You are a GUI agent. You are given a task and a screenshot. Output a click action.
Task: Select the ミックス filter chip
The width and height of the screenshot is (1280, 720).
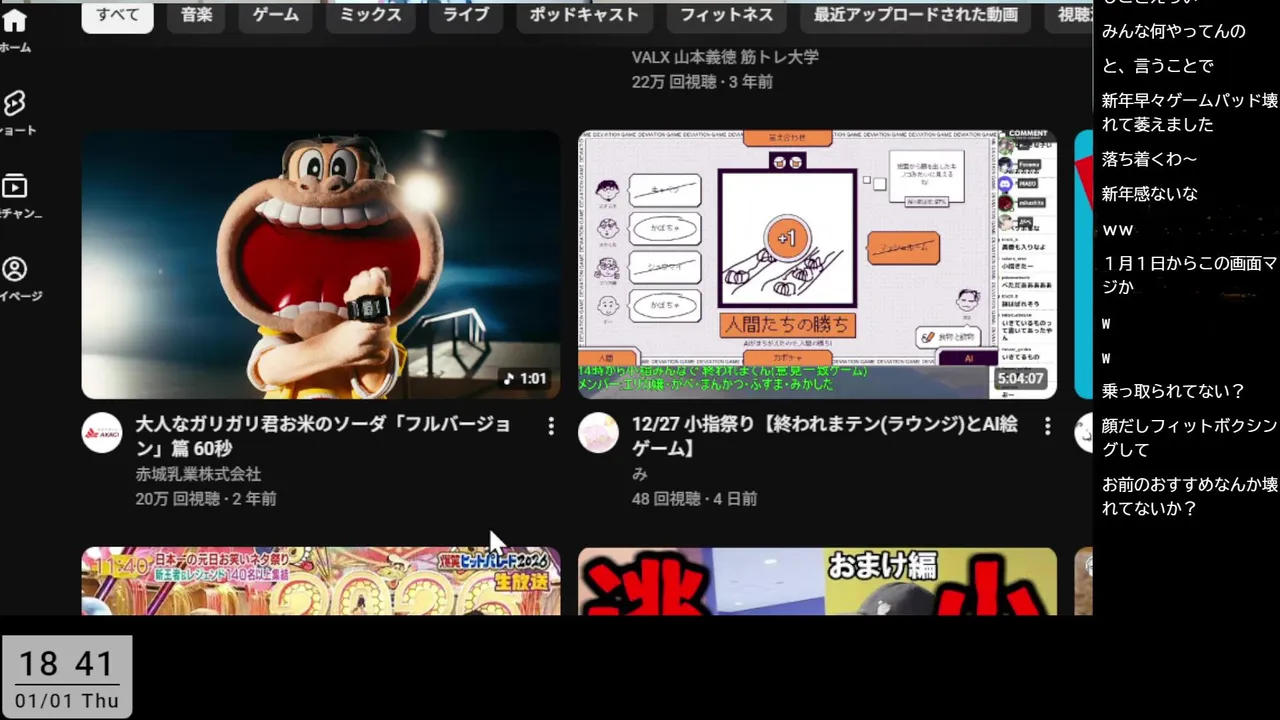tap(371, 15)
